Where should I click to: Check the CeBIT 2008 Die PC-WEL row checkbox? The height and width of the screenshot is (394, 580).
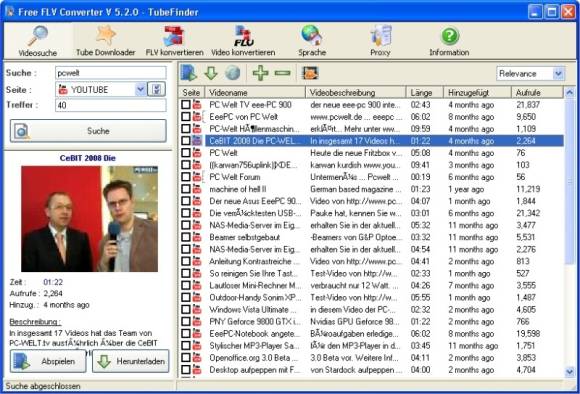point(186,141)
